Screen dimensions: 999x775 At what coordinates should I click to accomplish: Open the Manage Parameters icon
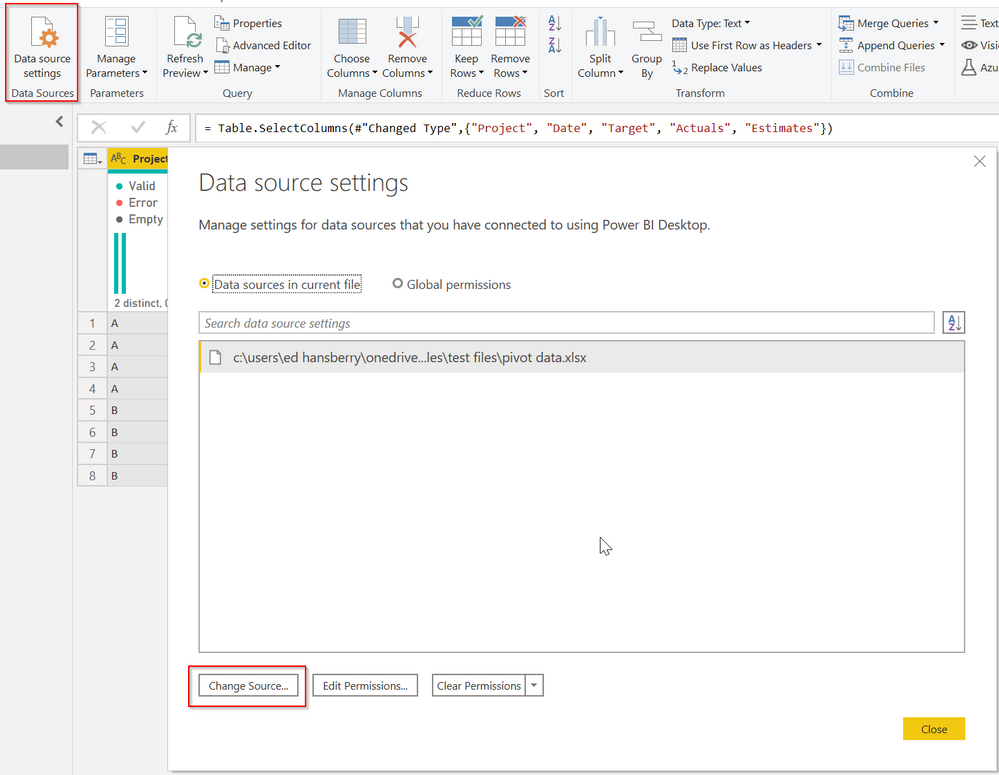(117, 32)
